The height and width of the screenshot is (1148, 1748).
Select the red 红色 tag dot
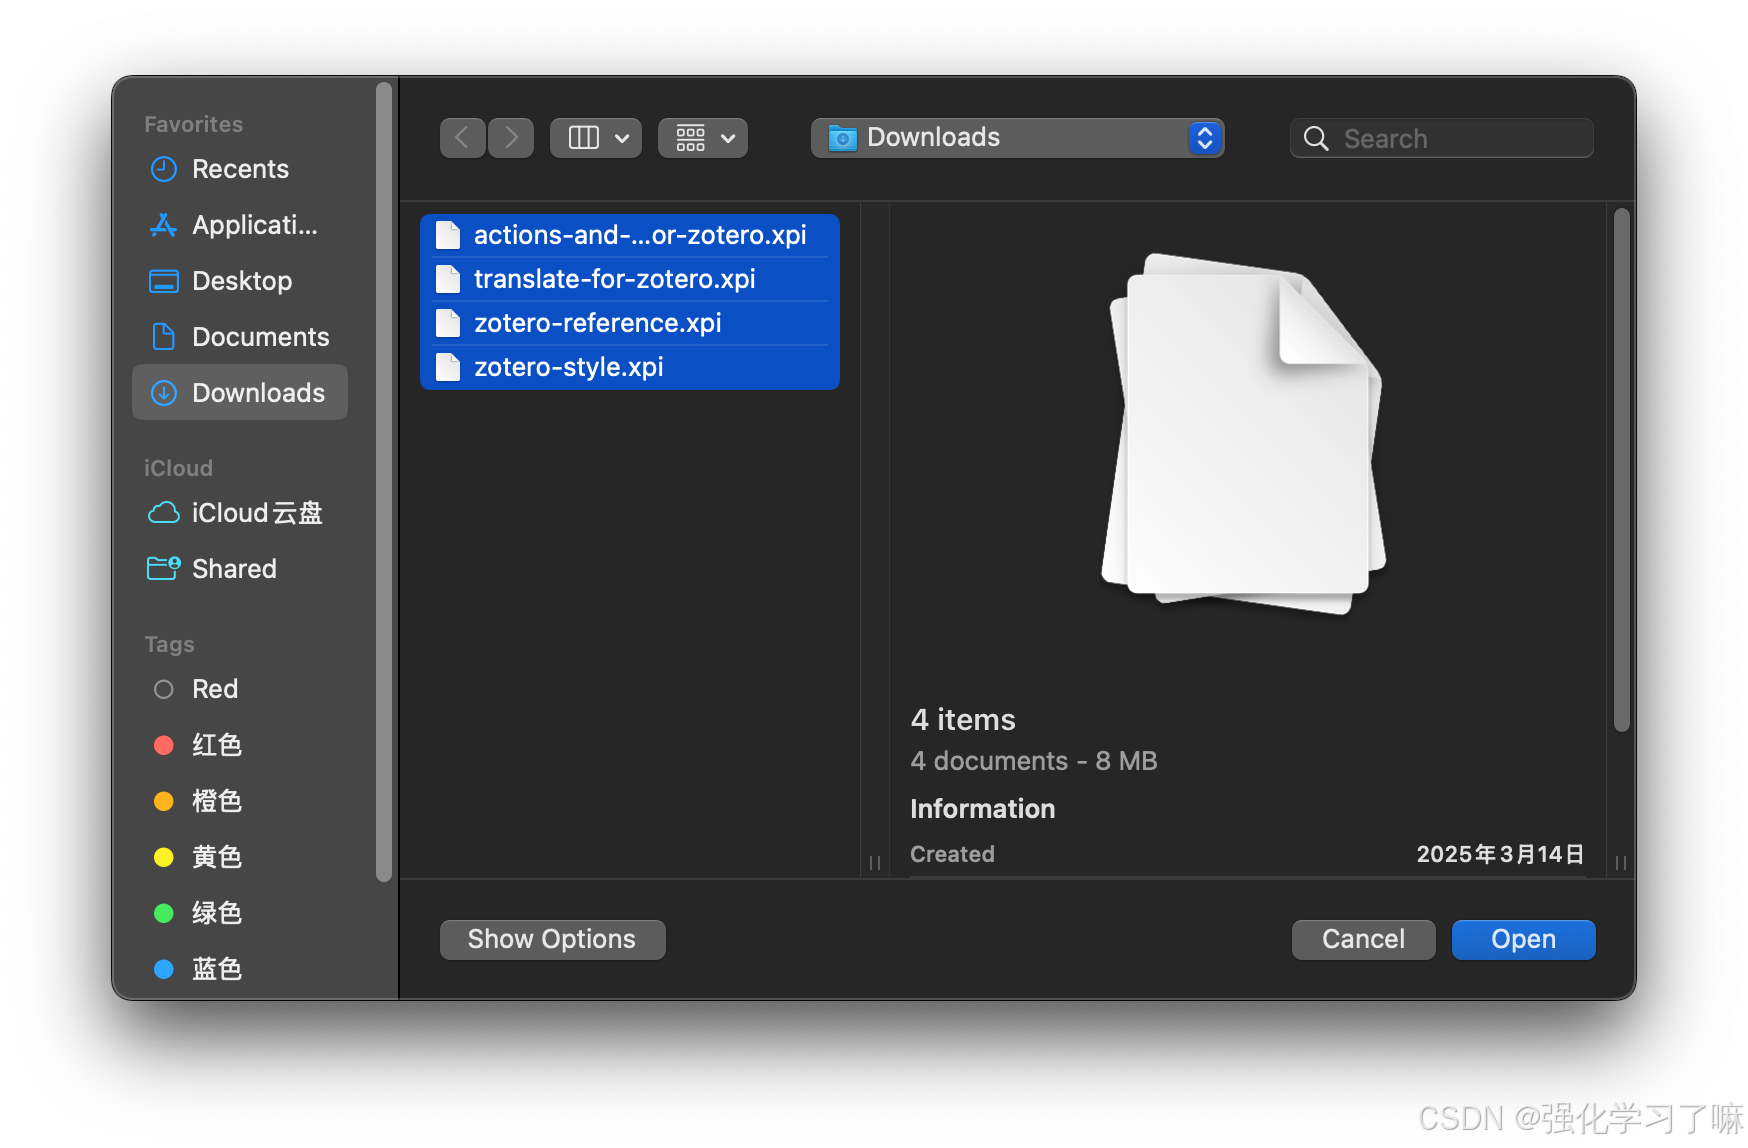164,745
